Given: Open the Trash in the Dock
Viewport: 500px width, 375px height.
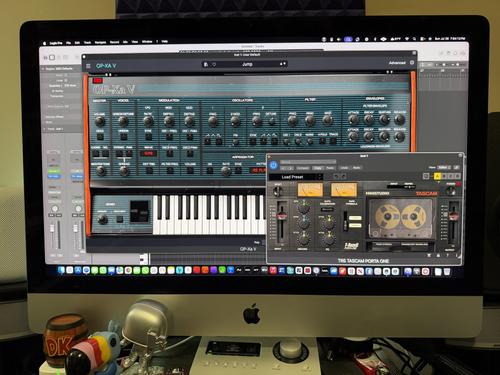Looking at the screenshot, I should pyautogui.click(x=447, y=272).
